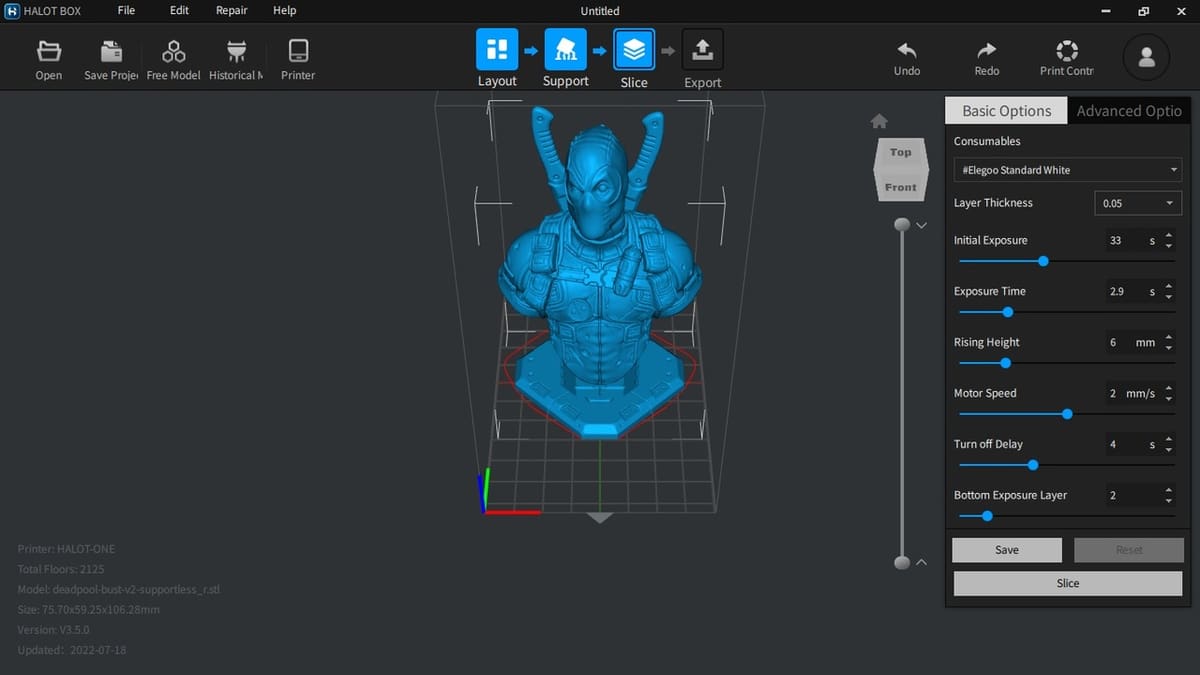Click the Reset button

(1129, 550)
